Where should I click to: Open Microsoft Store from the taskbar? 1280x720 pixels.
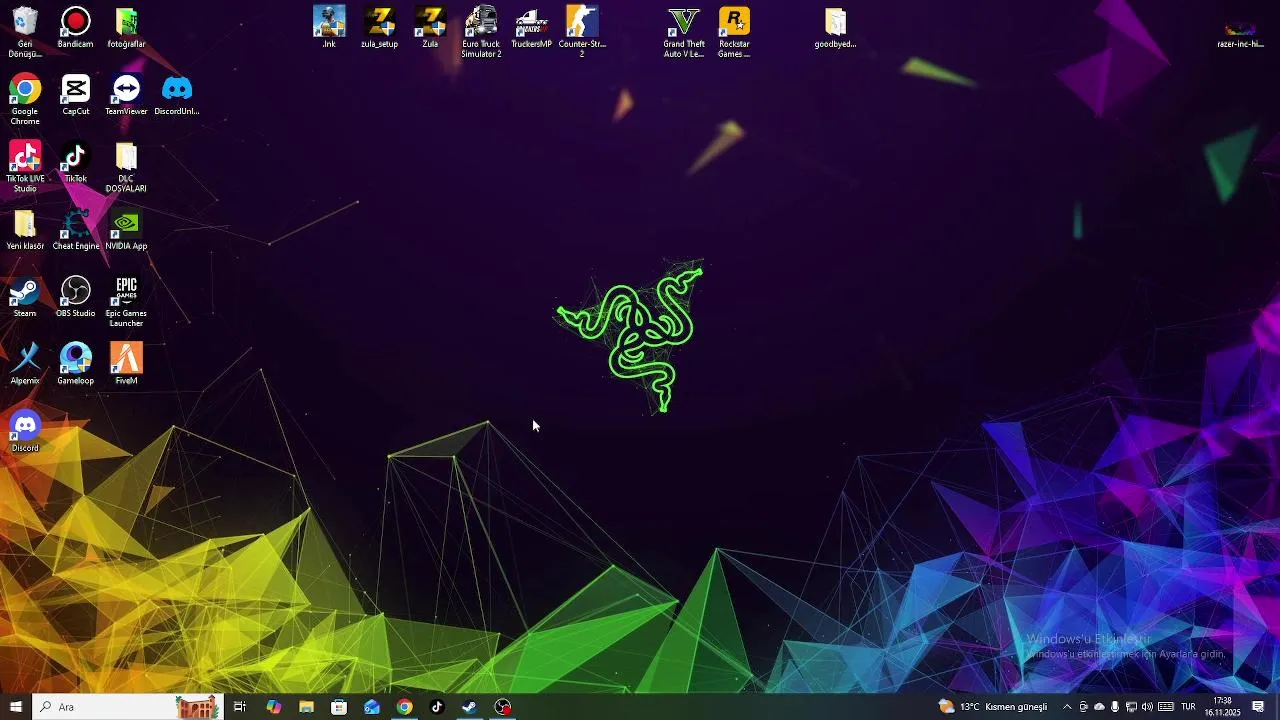click(339, 707)
